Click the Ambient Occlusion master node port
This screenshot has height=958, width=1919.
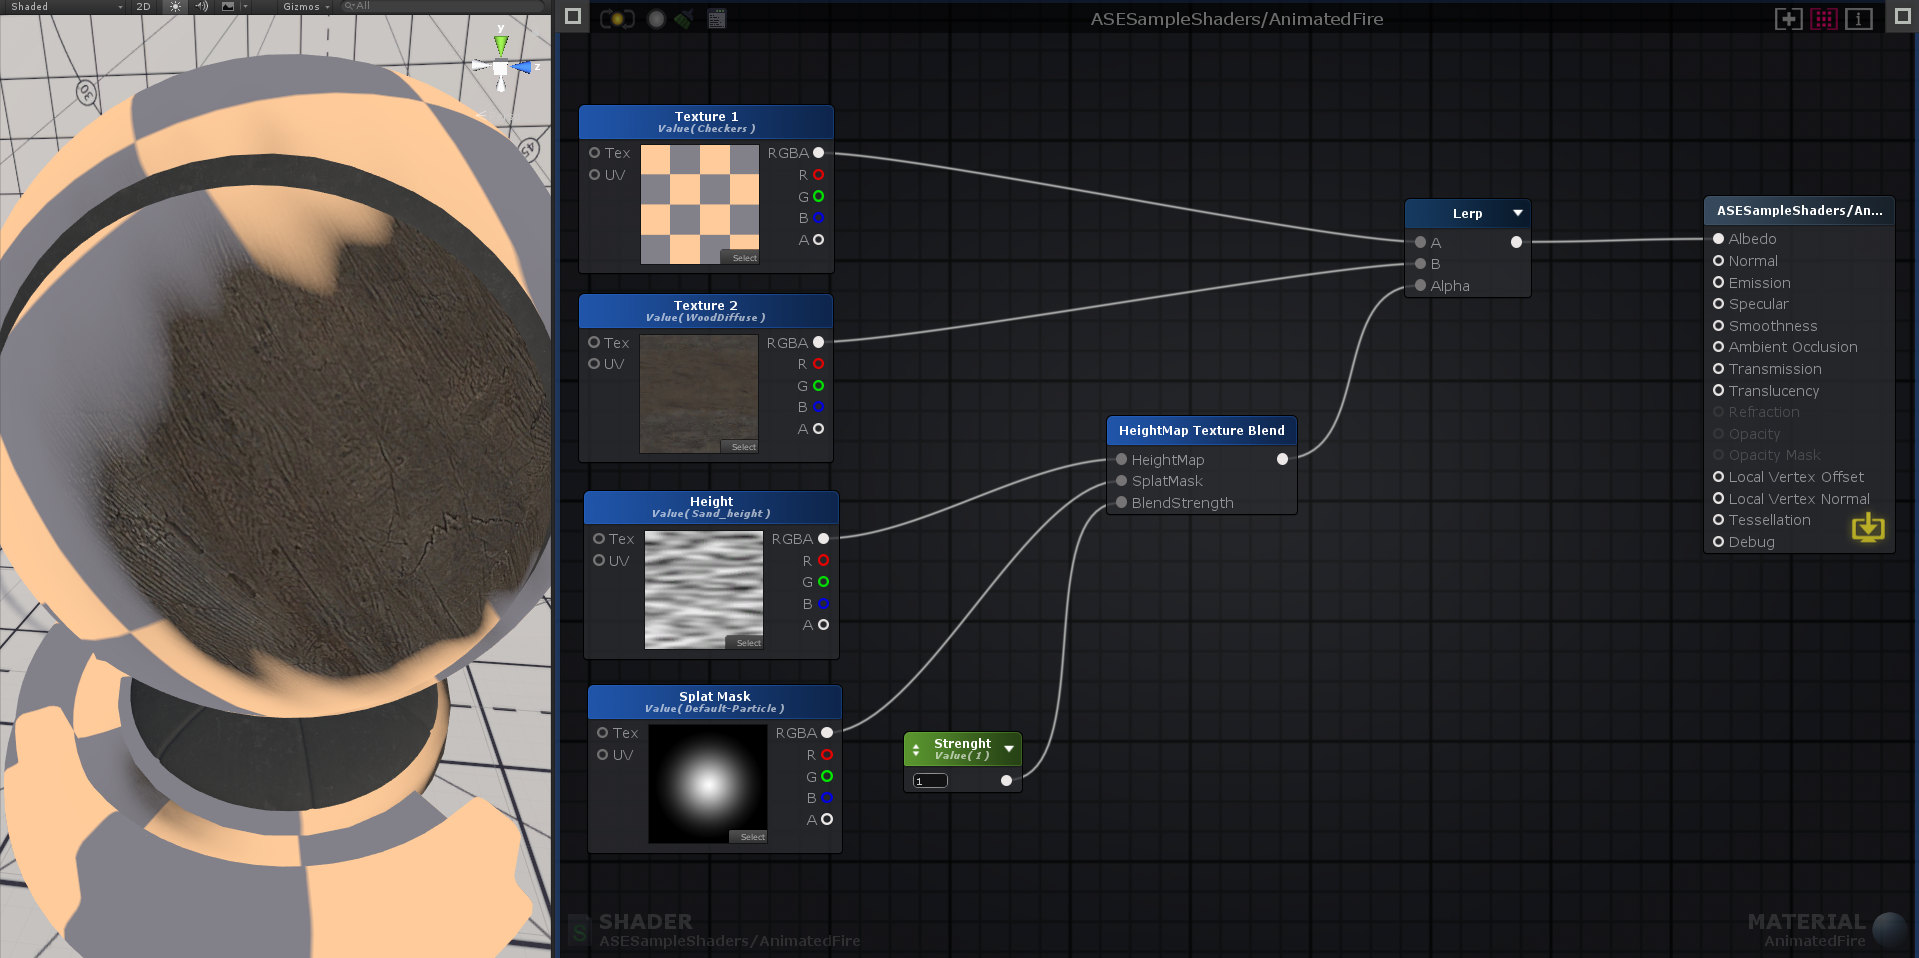[1718, 347]
